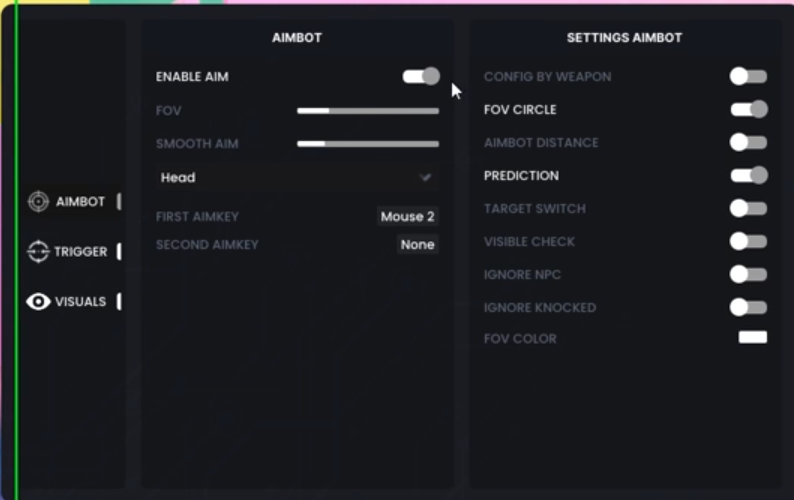Turn off the Enable Aim toggle

tap(421, 76)
